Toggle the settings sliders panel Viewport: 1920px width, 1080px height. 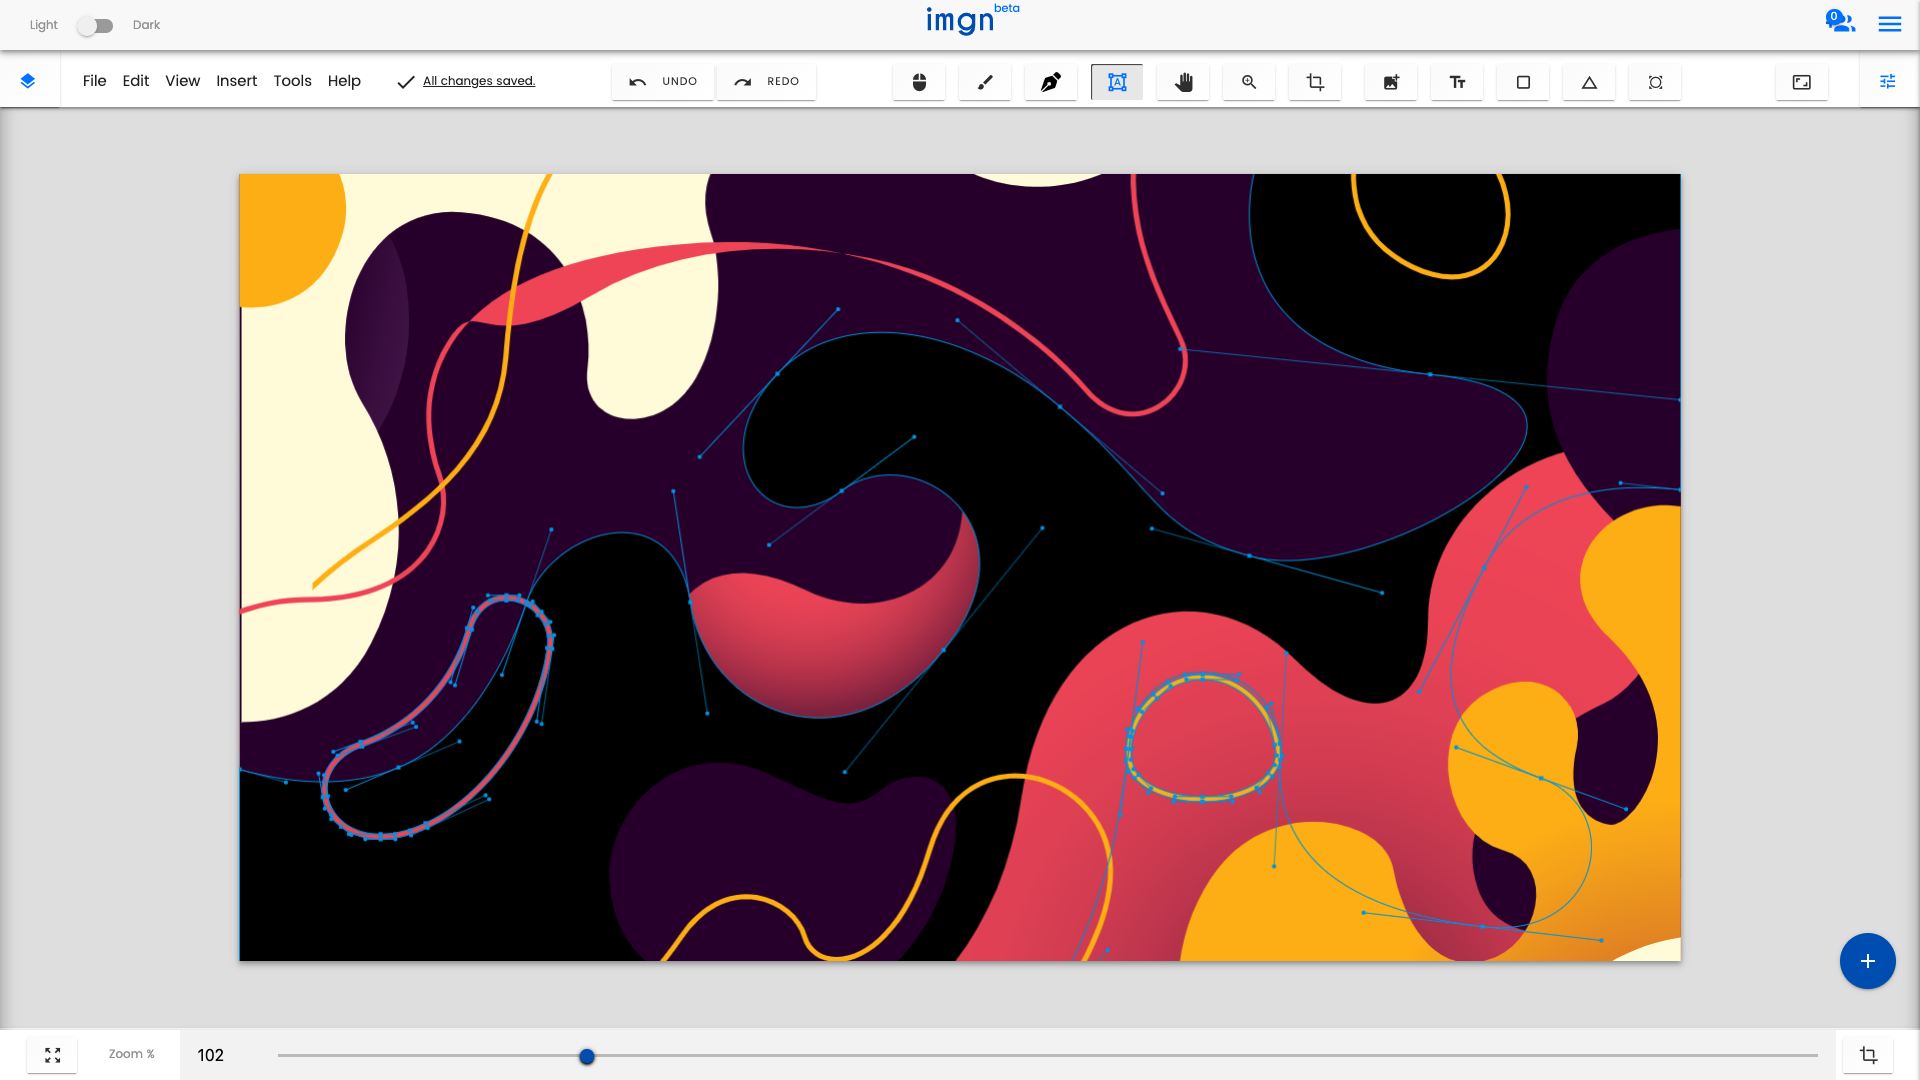pyautogui.click(x=1888, y=81)
